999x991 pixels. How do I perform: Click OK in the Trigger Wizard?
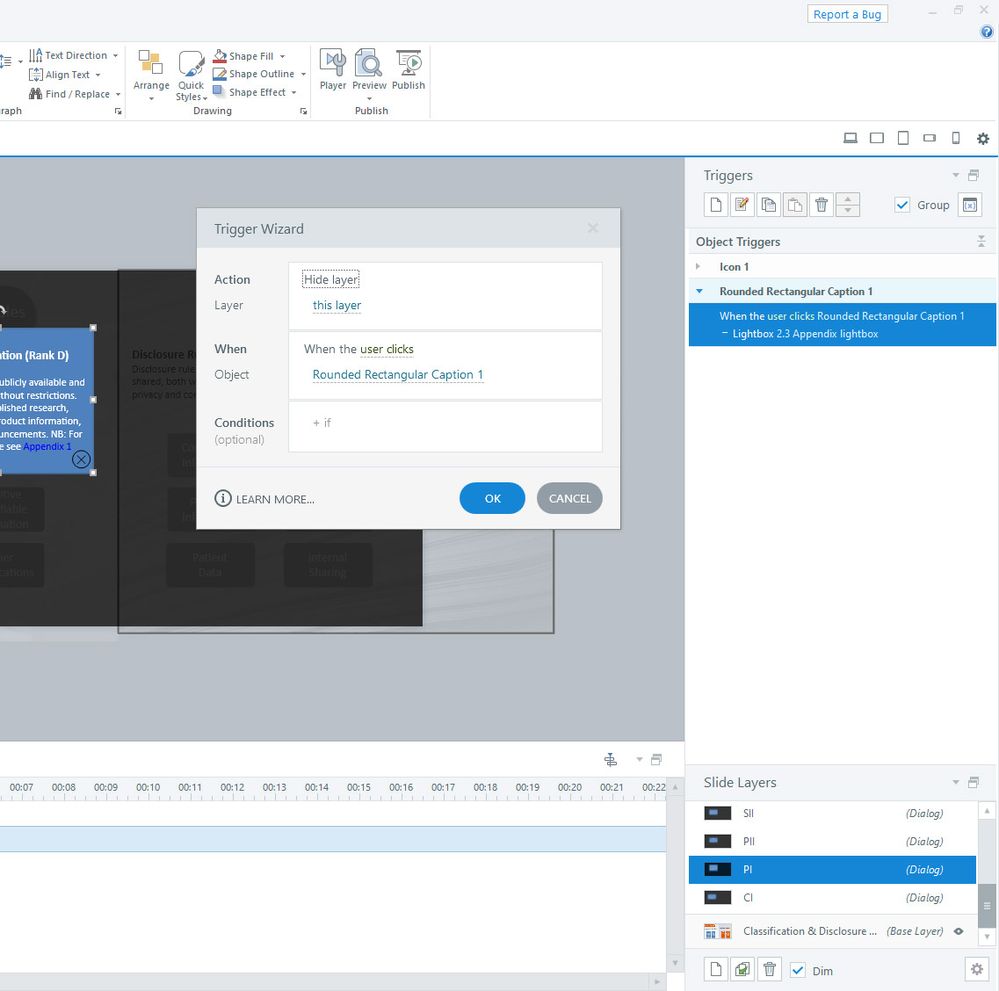point(492,498)
